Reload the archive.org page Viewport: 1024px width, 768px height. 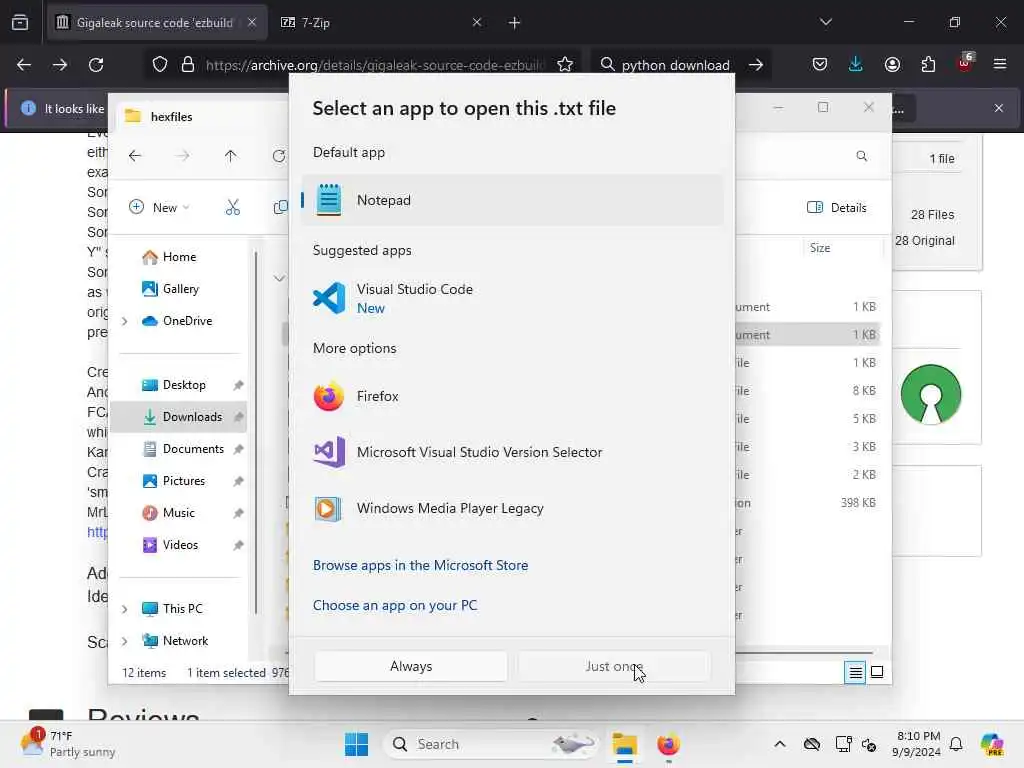[x=96, y=65]
